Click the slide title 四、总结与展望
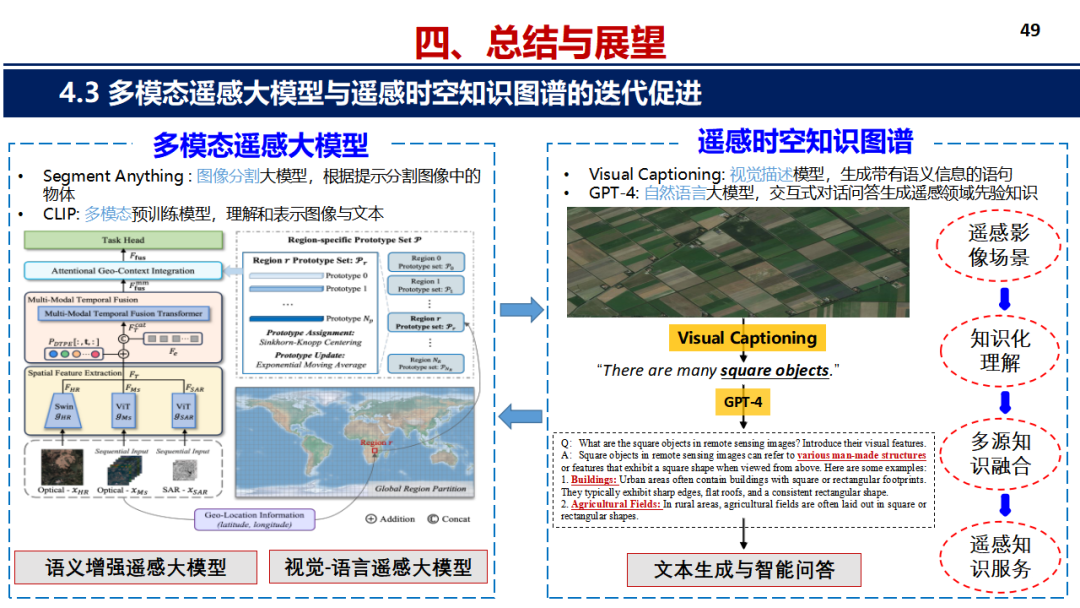The width and height of the screenshot is (1080, 608). tap(541, 43)
